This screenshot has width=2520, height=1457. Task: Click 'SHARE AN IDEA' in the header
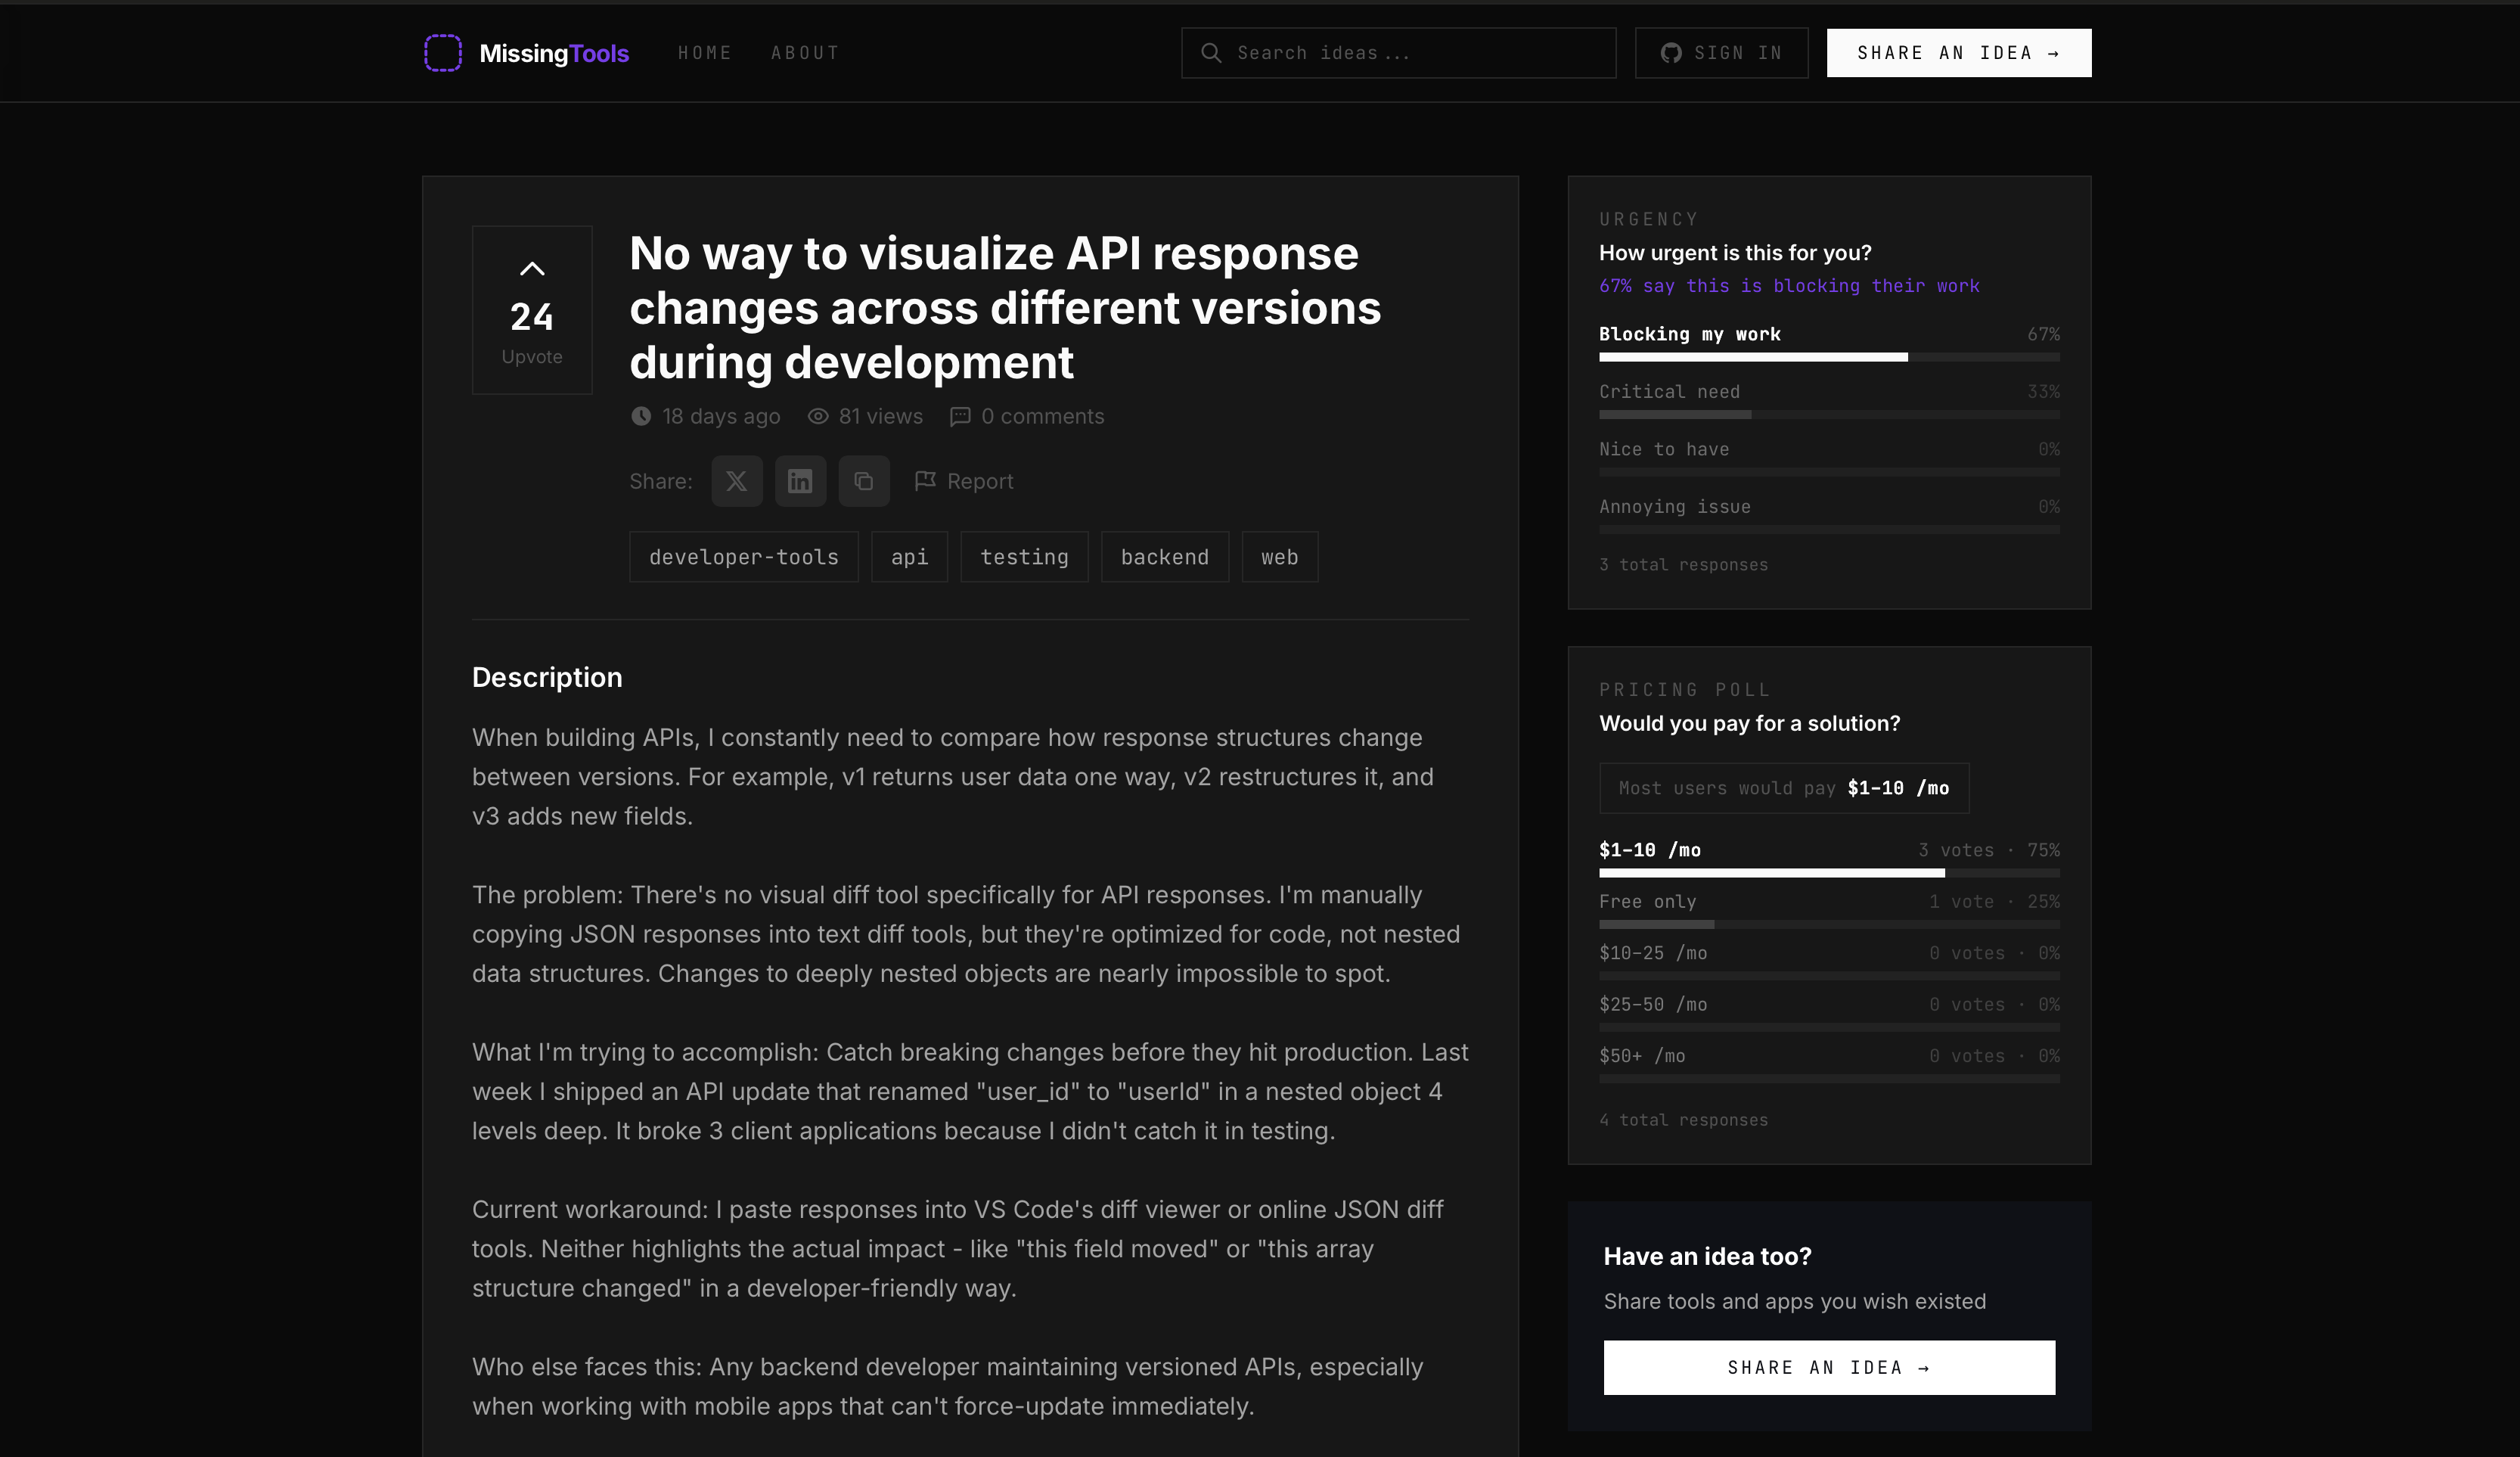tap(1958, 52)
